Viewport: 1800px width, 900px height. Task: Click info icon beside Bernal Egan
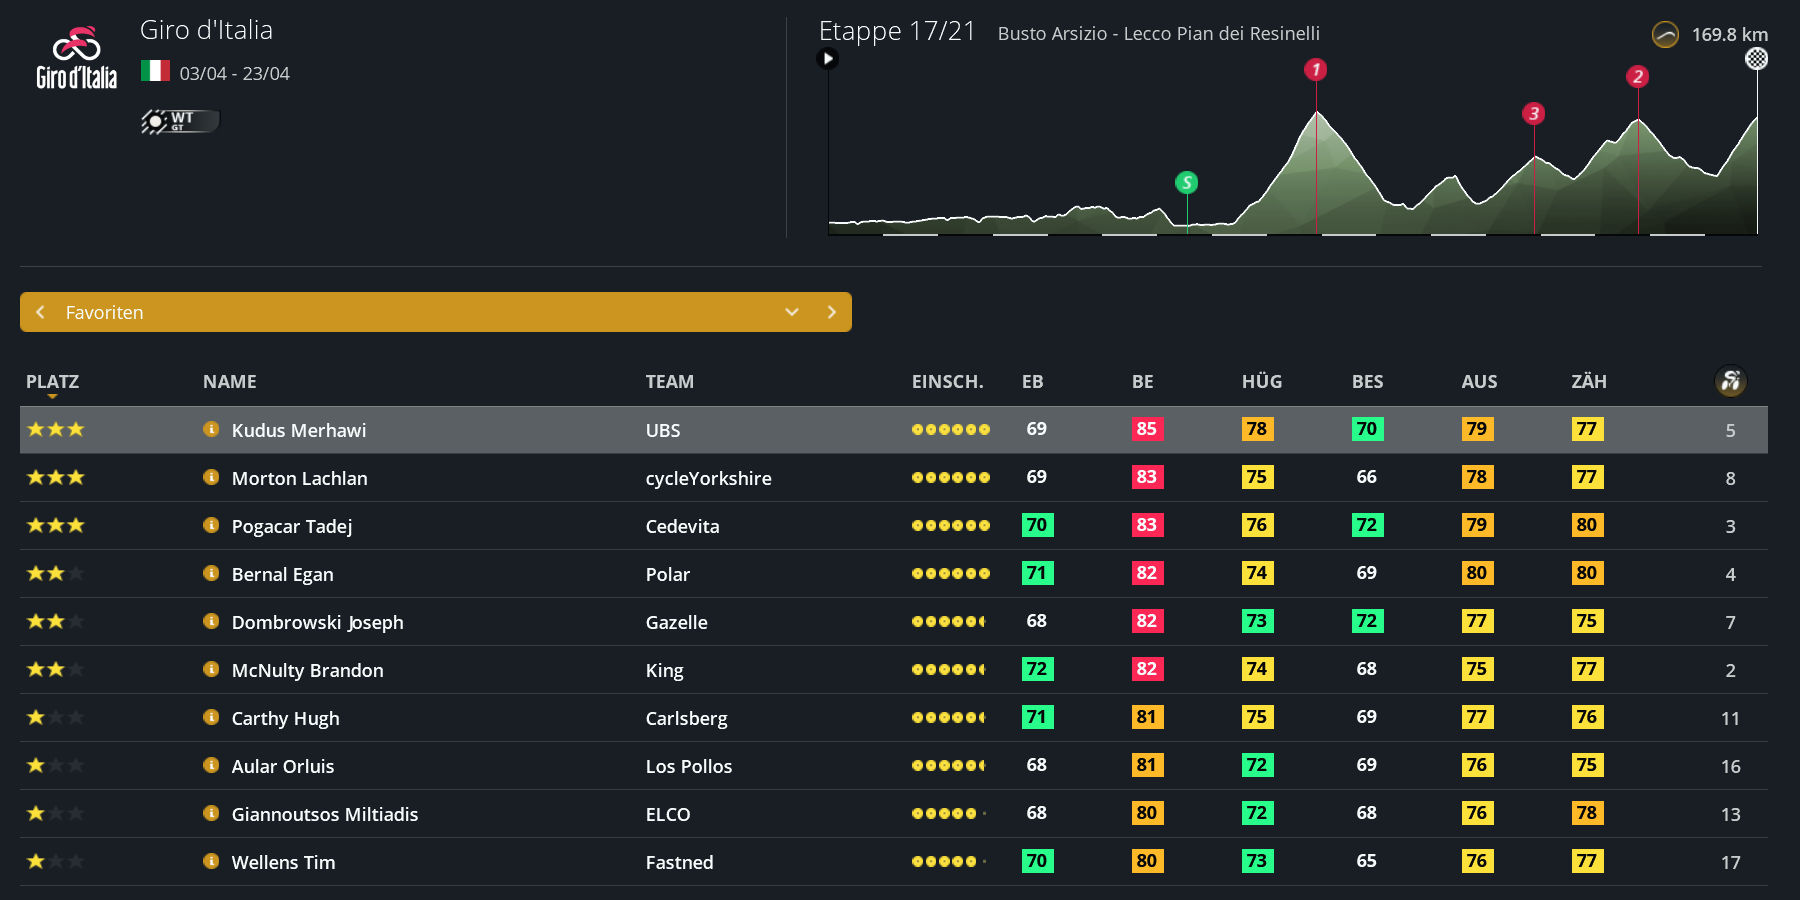click(x=211, y=573)
